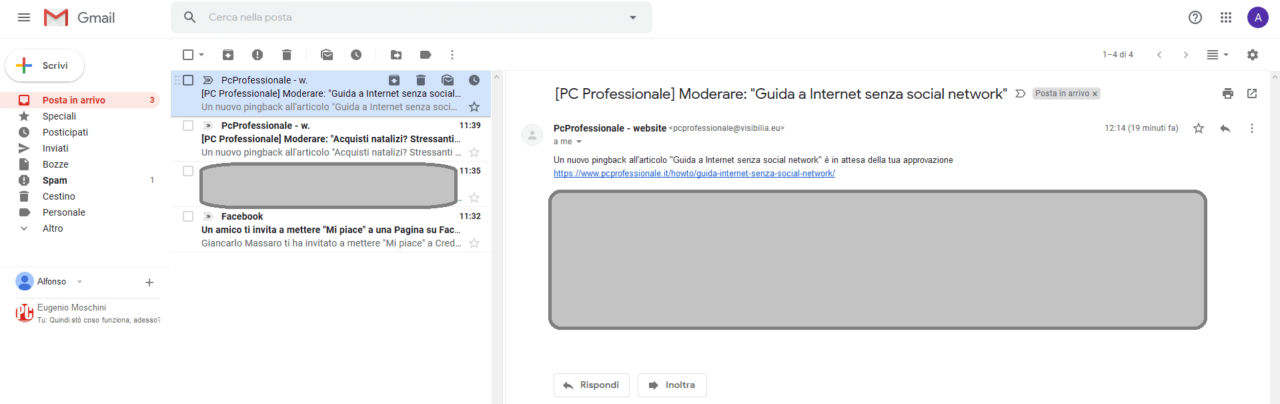Star the open message from PcProfessionale

click(1198, 129)
